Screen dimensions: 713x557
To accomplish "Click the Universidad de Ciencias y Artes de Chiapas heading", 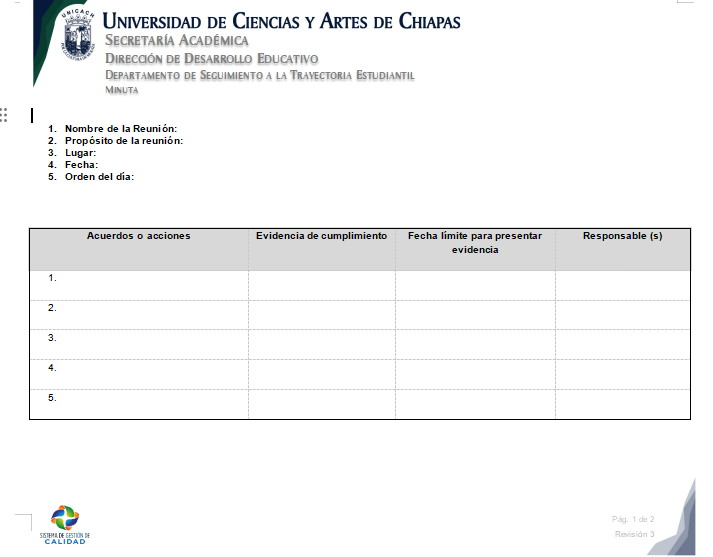I will [281, 21].
